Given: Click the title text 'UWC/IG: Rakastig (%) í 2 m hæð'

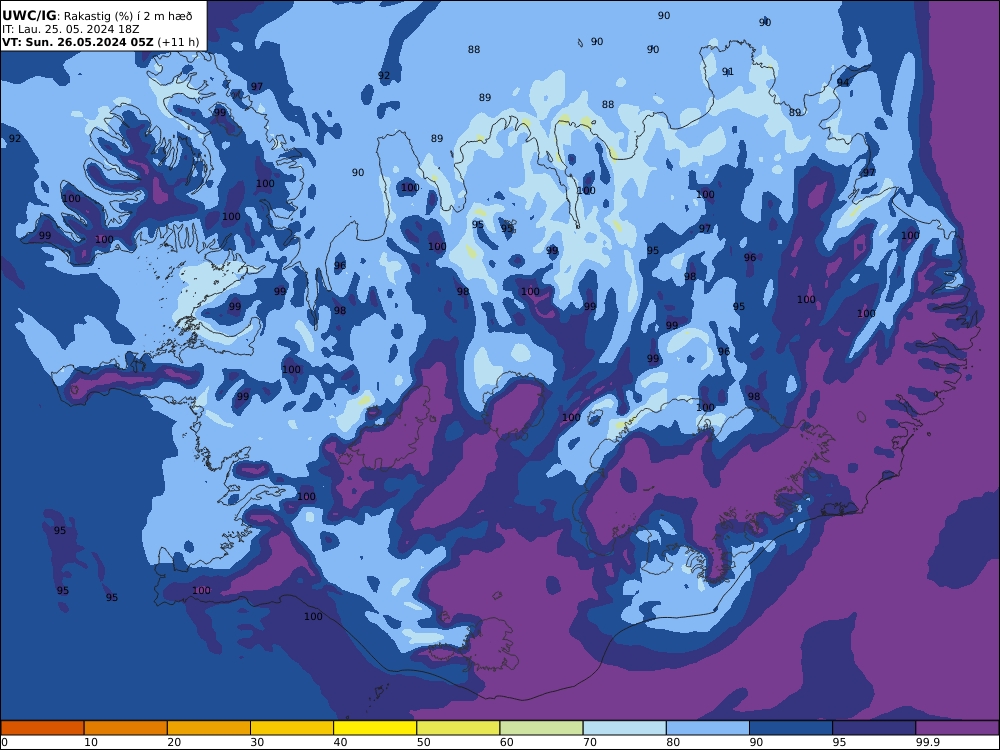Looking at the screenshot, I should point(97,16).
